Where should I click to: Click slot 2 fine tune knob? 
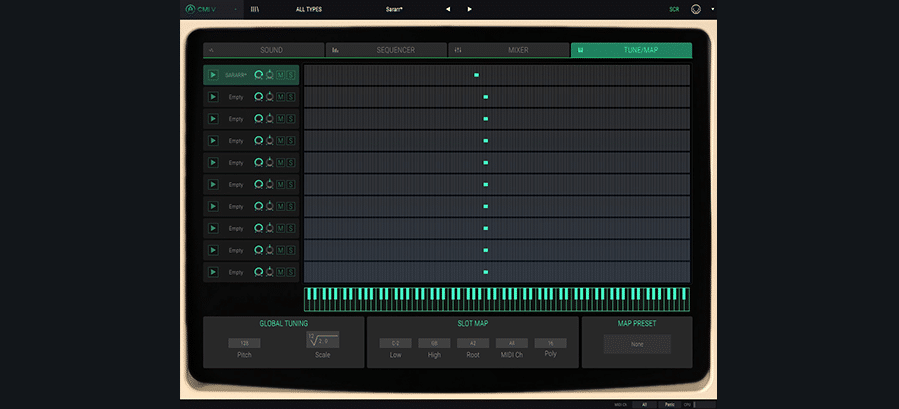[x=269, y=97]
